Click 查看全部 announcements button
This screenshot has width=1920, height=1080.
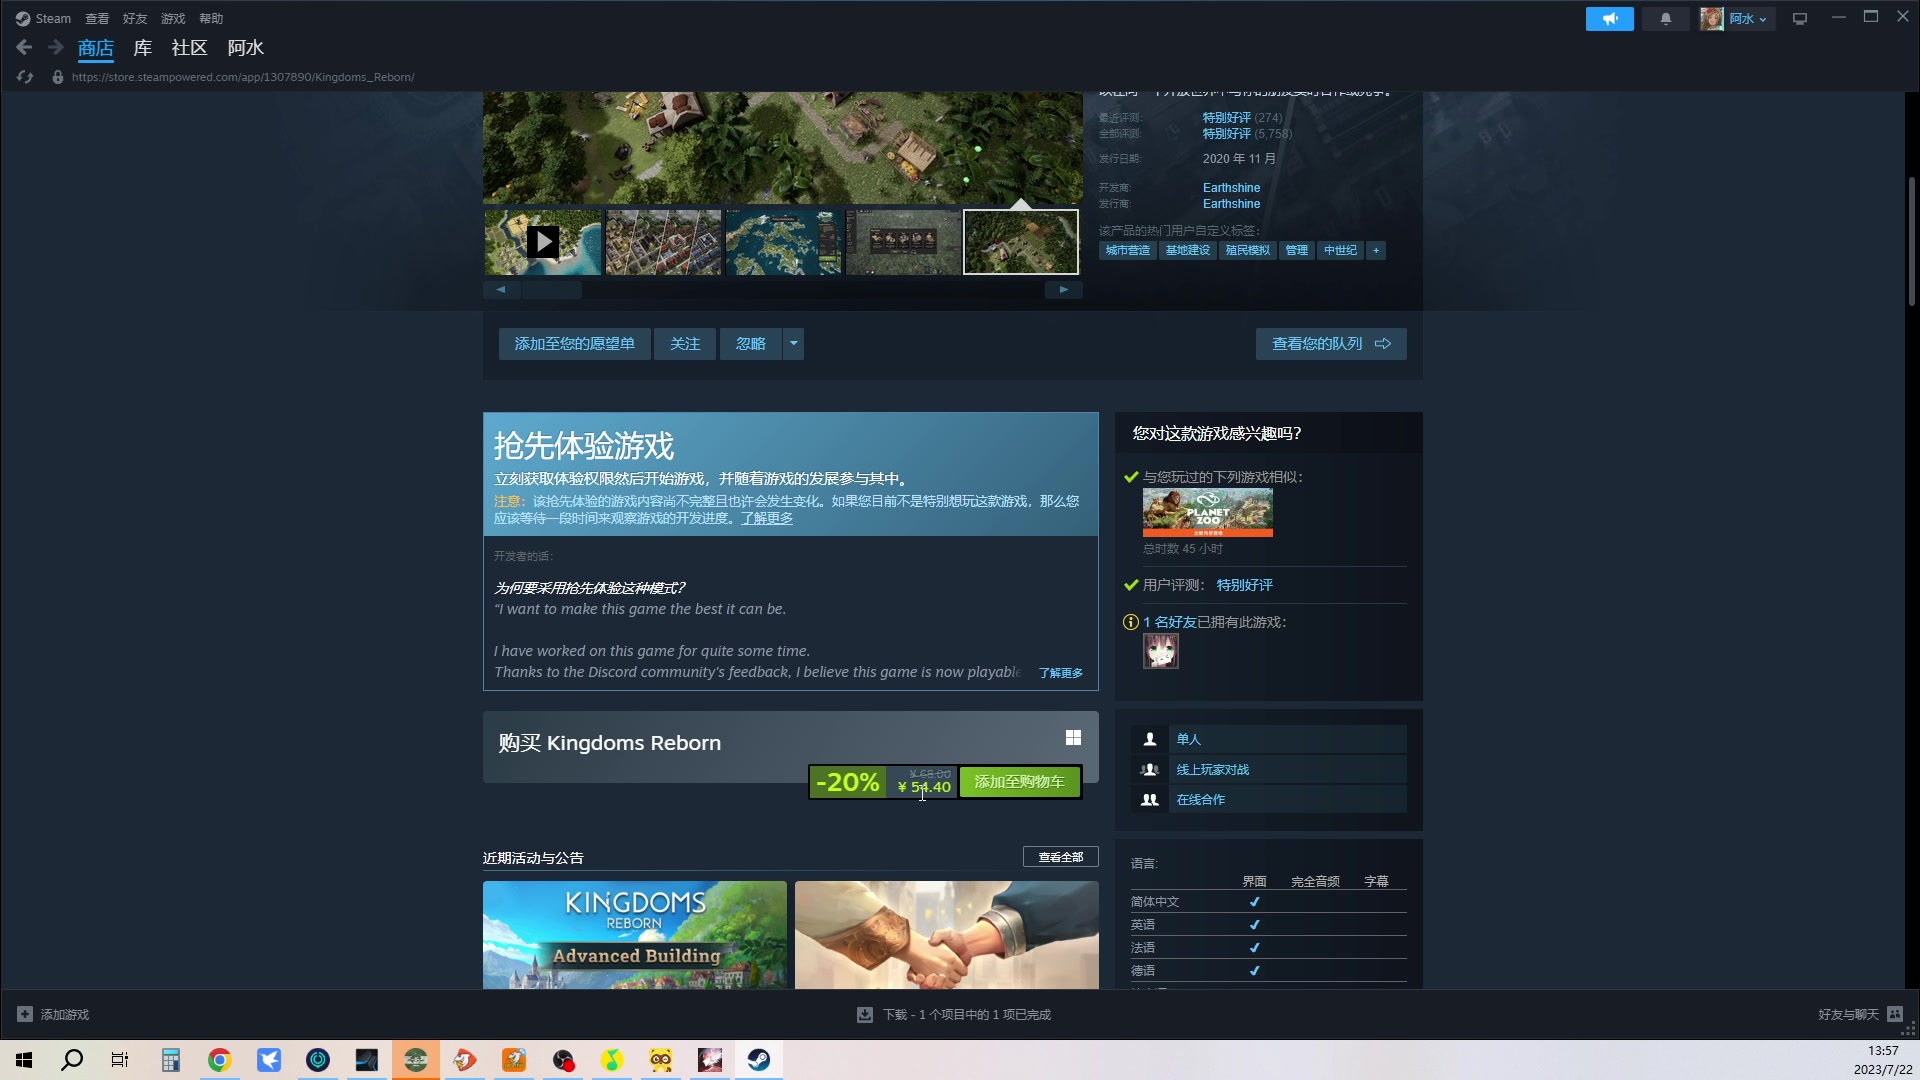1060,857
